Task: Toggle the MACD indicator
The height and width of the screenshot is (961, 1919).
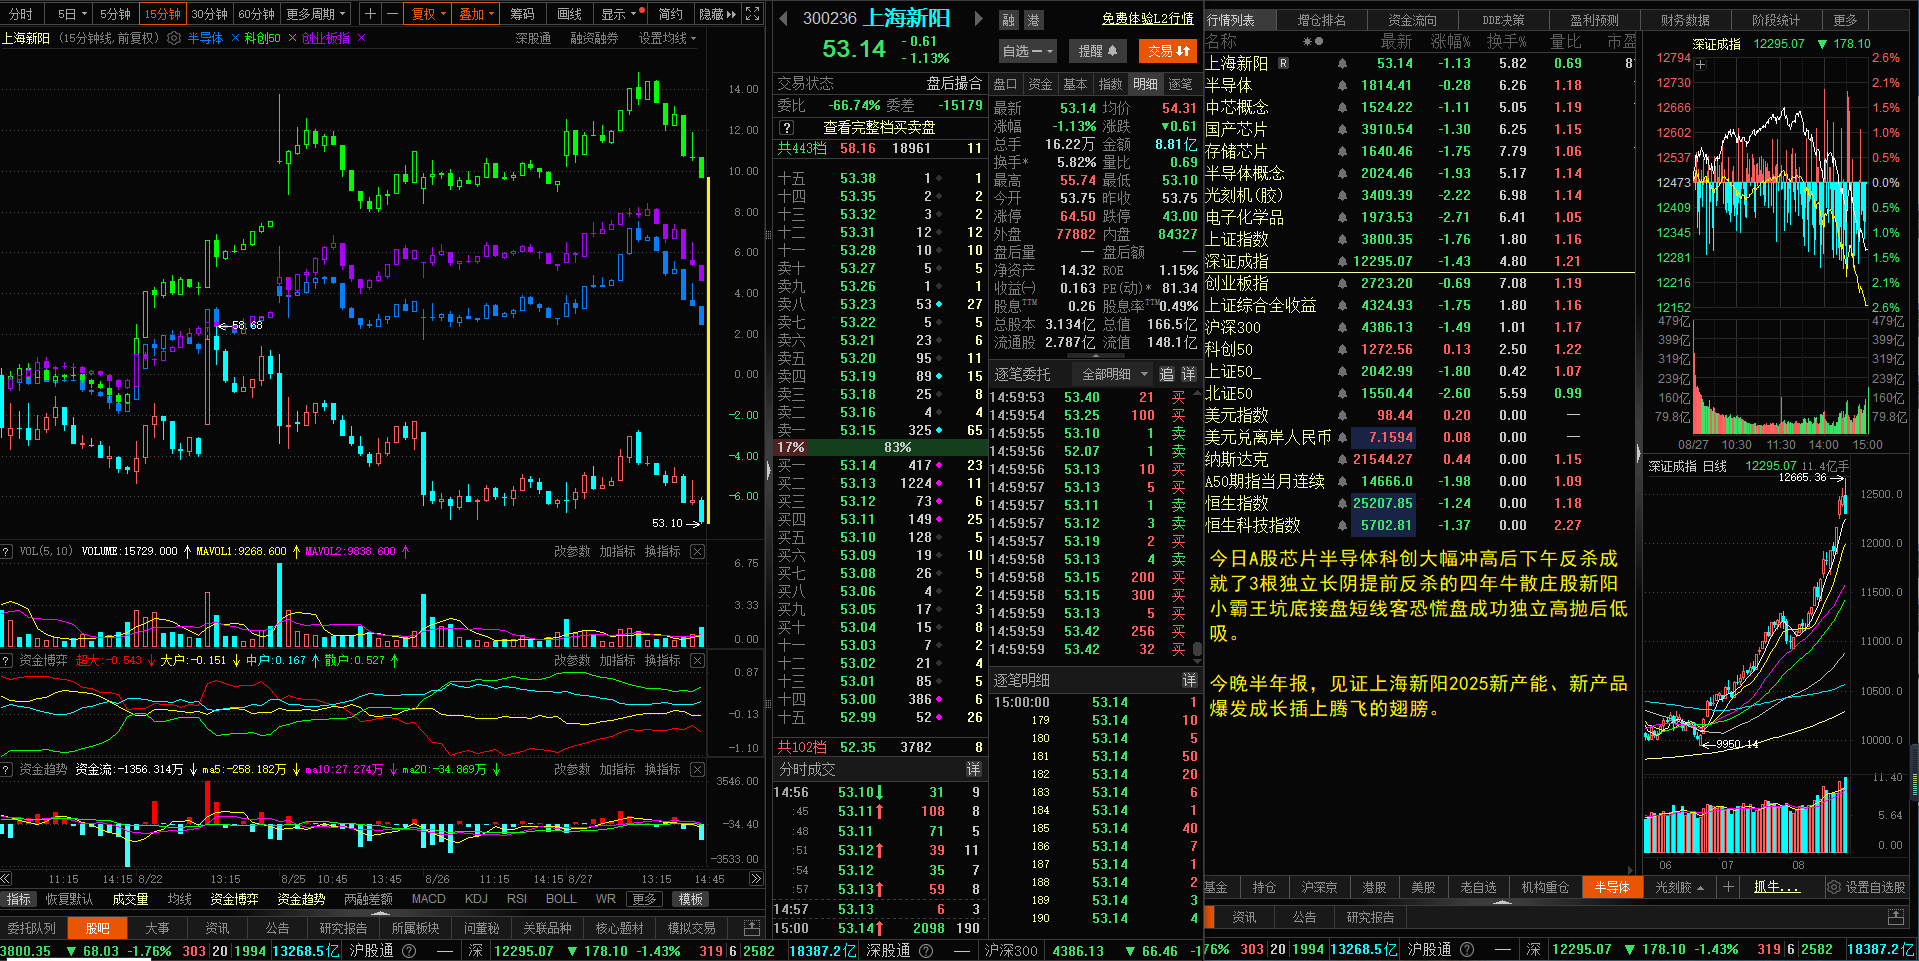Action: pyautogui.click(x=428, y=899)
